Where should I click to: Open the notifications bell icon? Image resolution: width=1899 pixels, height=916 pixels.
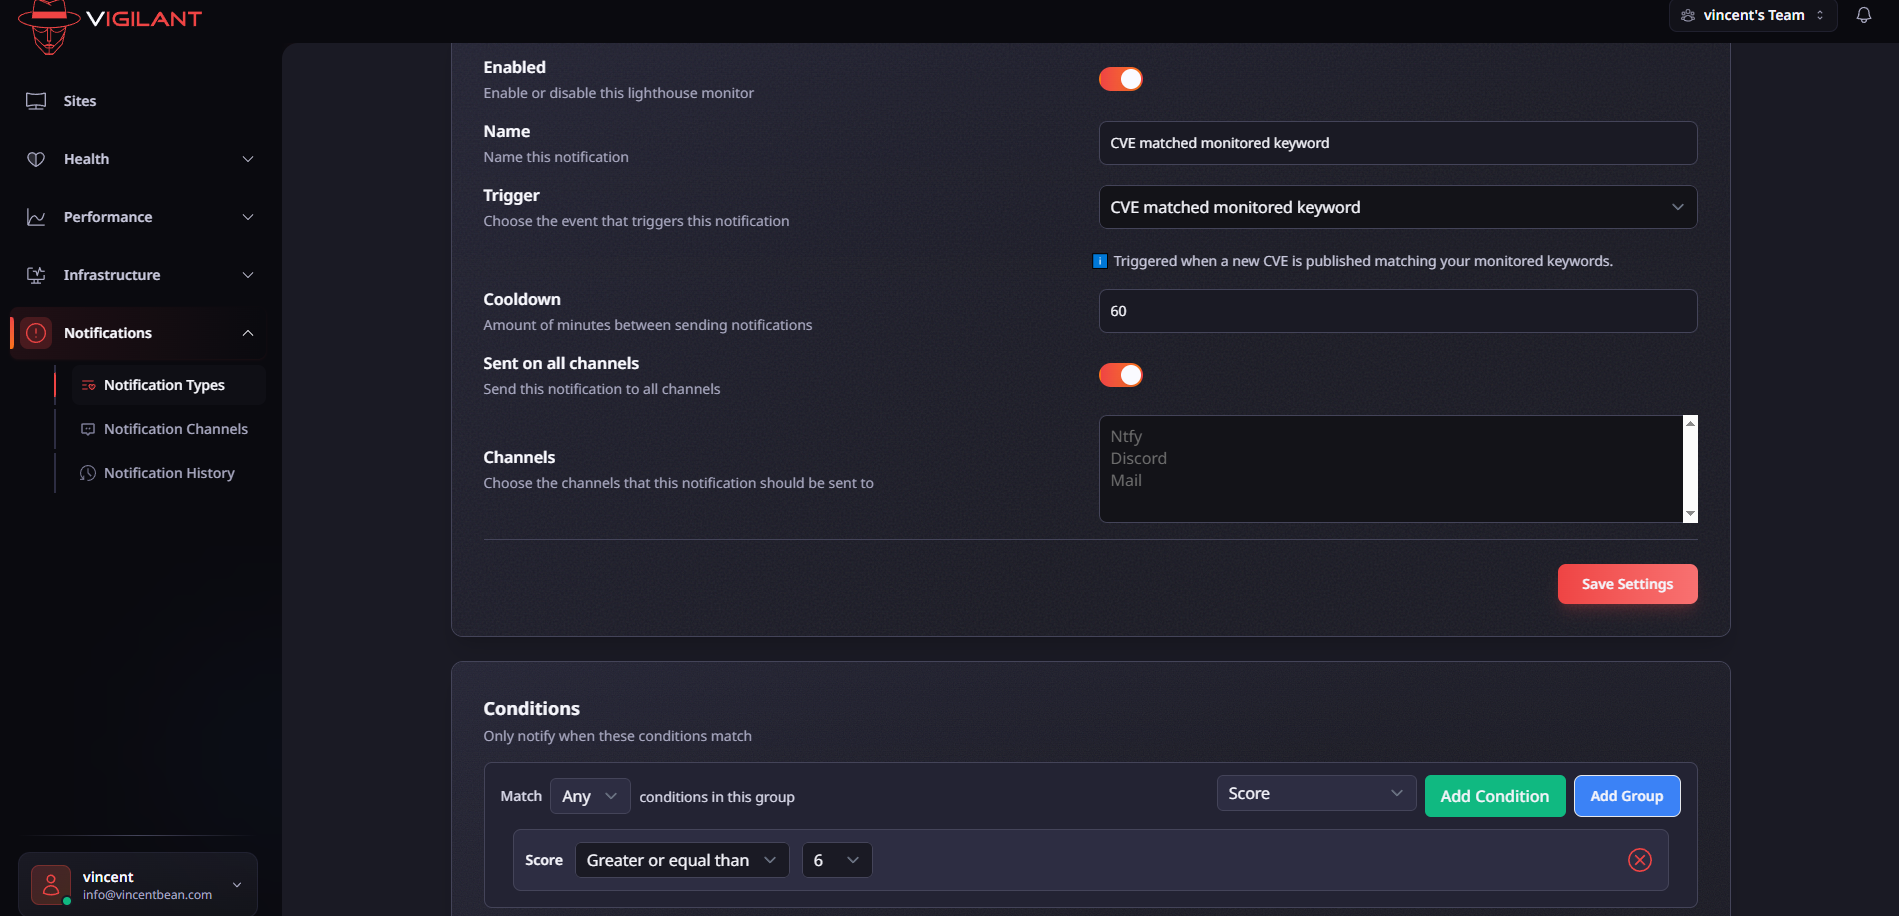click(1863, 15)
